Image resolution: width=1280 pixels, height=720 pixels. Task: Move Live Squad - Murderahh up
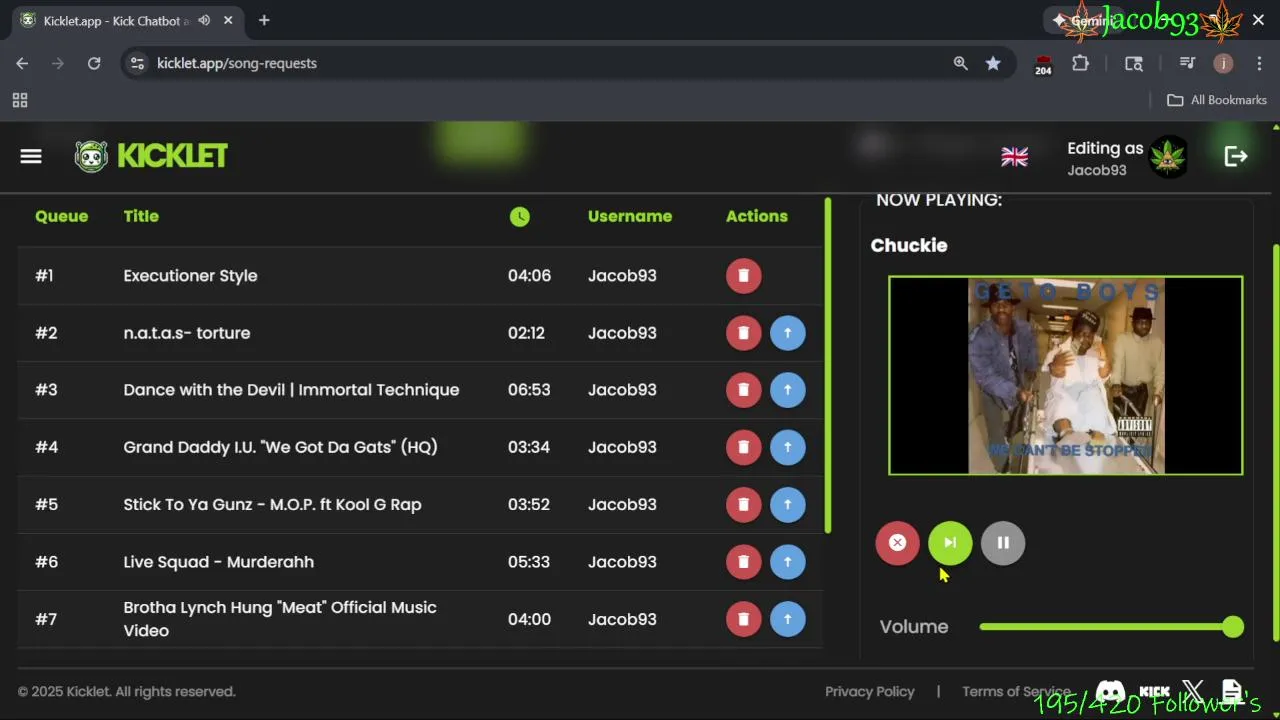coord(788,562)
